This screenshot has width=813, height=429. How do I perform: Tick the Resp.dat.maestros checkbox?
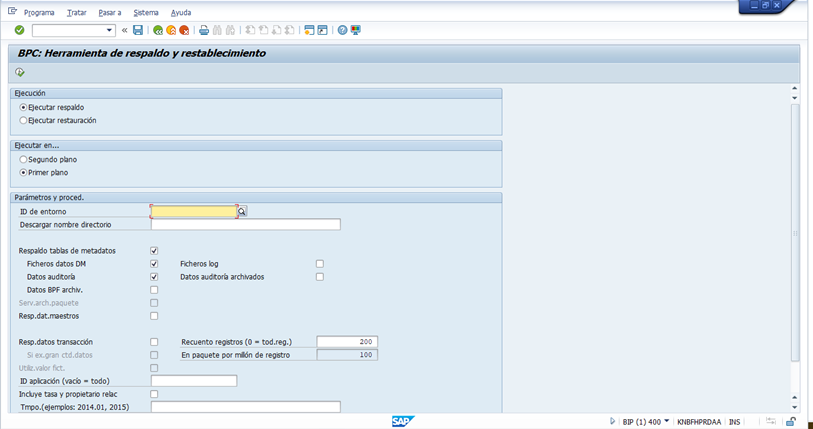[154, 316]
